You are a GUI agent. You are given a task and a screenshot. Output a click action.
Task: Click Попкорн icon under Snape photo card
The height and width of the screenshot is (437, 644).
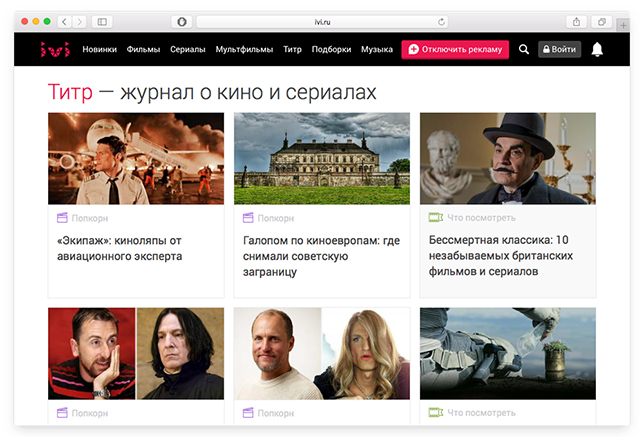pyautogui.click(x=62, y=413)
